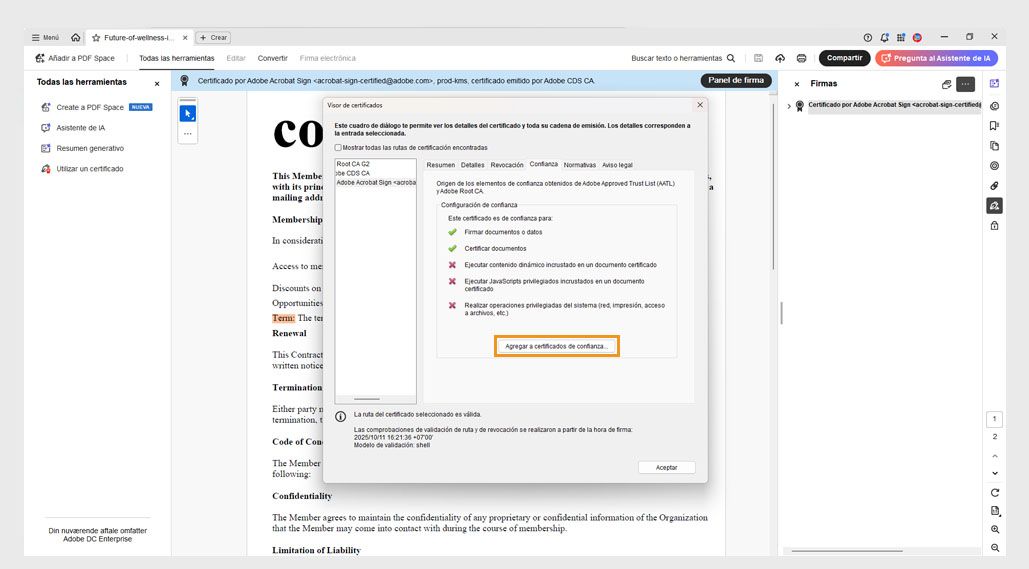The width and height of the screenshot is (1029, 569).
Task: Open the Menú hamburger menu
Action: 45,37
